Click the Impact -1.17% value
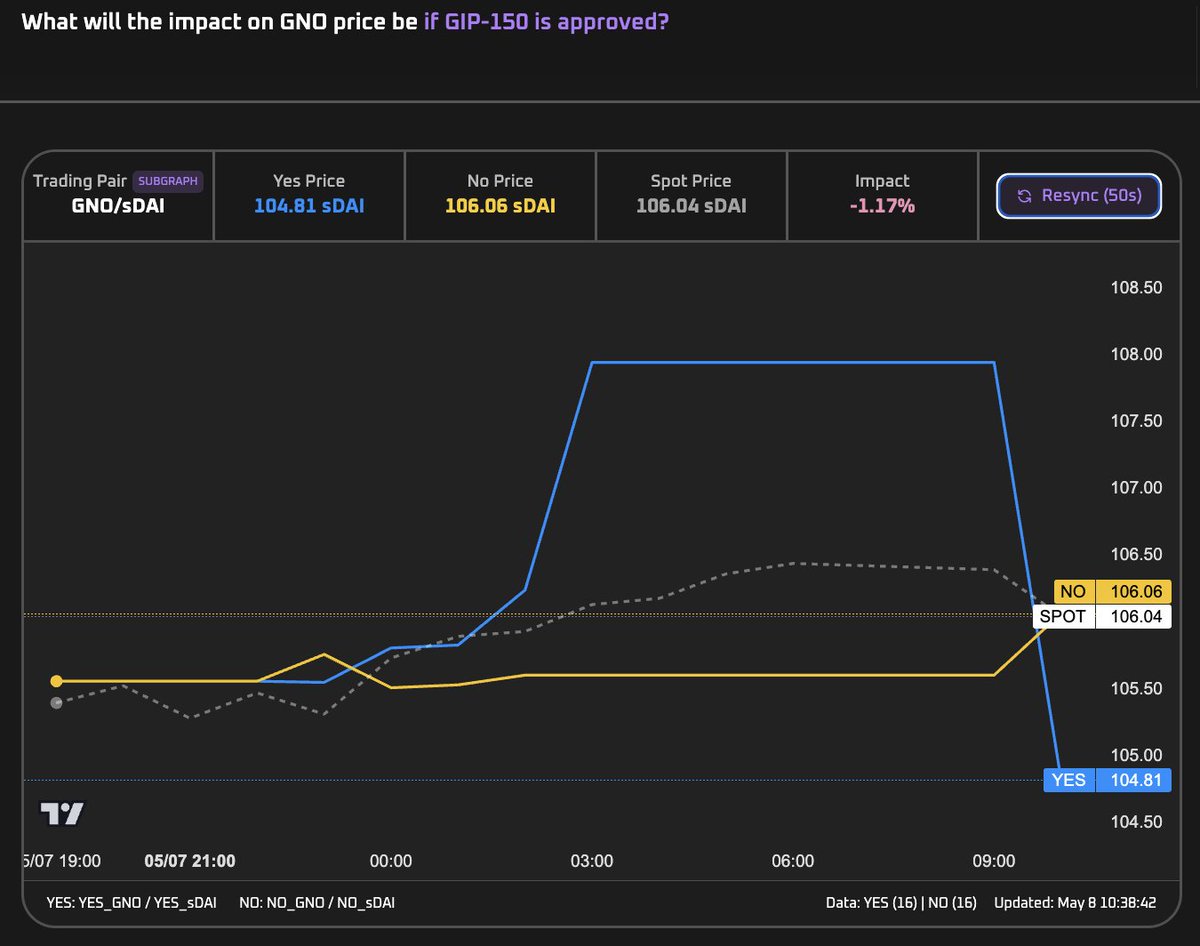 click(x=882, y=206)
